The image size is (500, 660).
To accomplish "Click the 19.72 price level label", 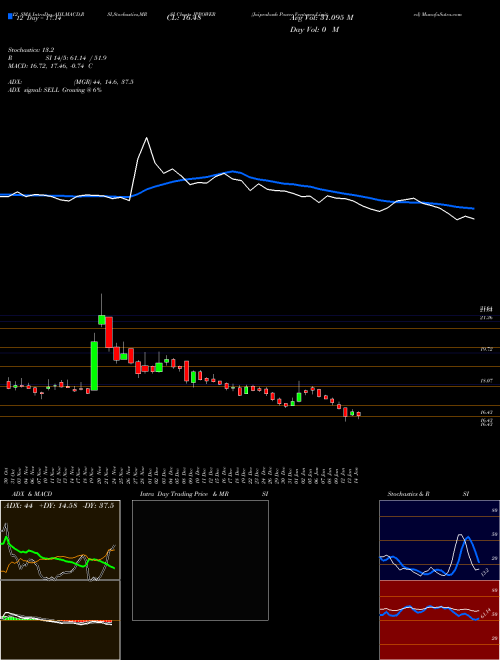I will click(x=486, y=349).
